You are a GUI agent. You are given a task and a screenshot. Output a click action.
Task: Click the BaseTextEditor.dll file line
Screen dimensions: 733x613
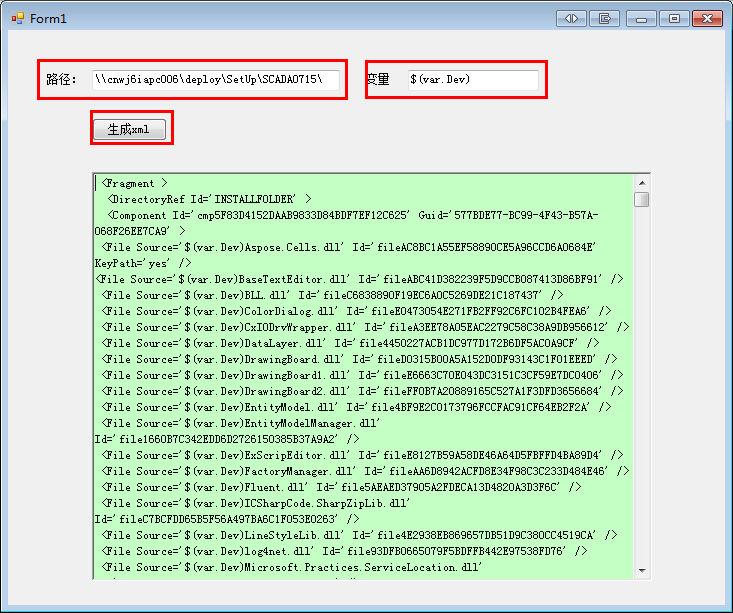pos(359,279)
